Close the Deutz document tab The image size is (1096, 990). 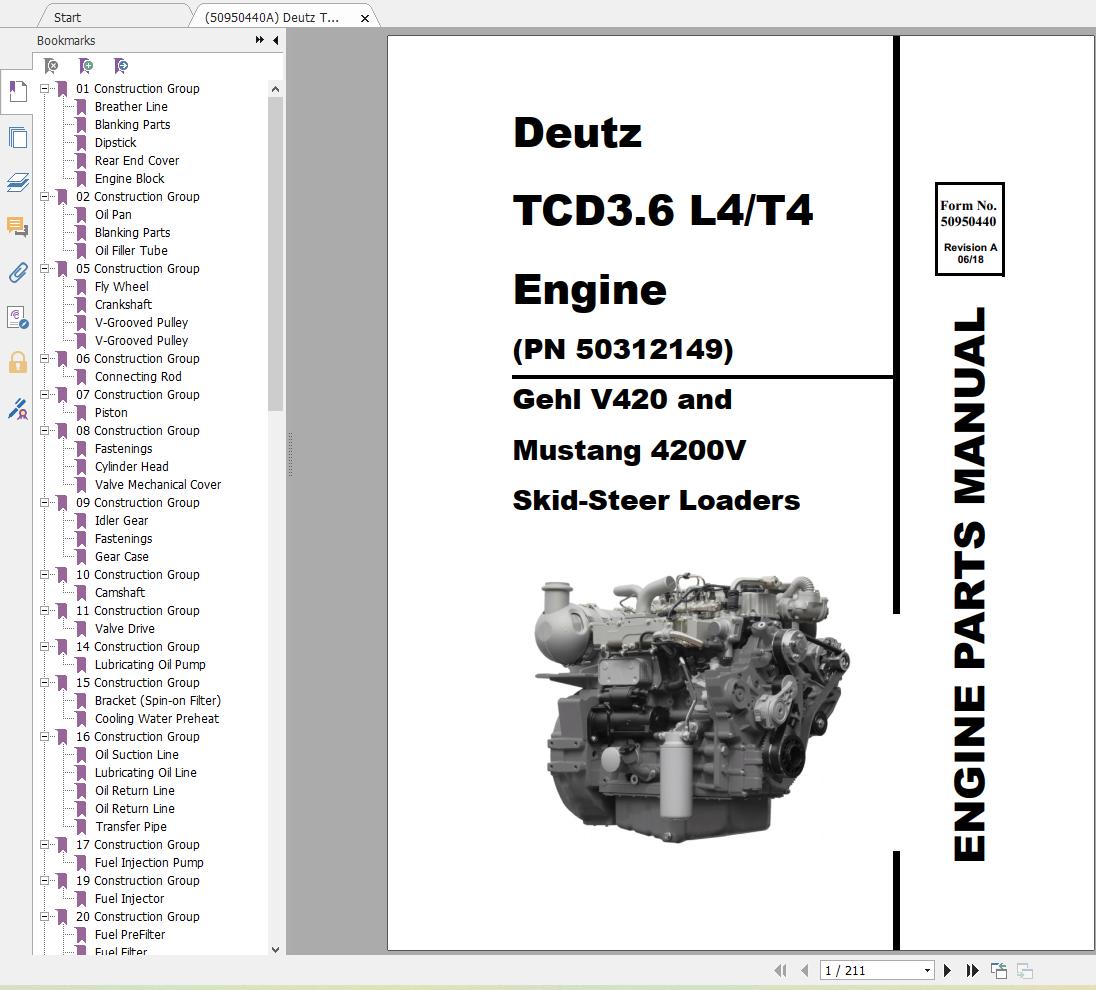click(x=365, y=18)
